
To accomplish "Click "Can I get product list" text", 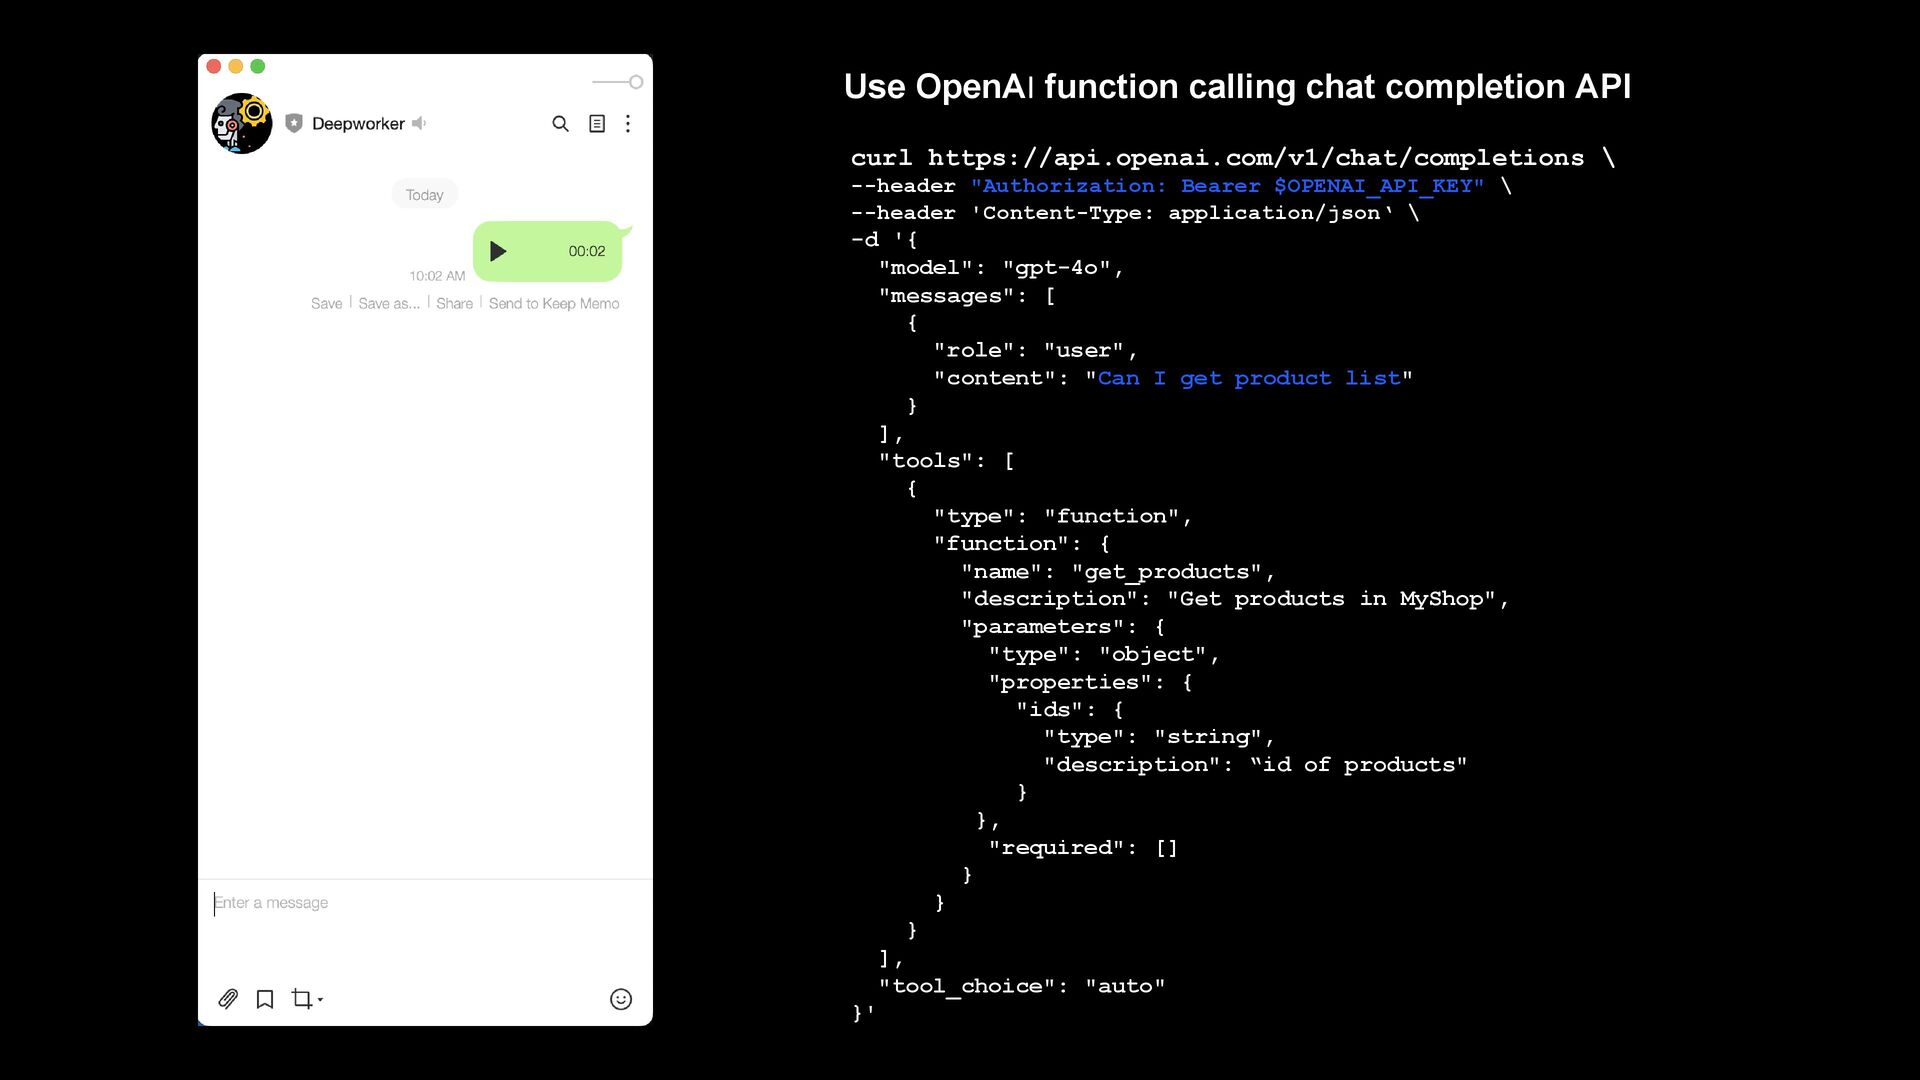I will pyautogui.click(x=1249, y=378).
